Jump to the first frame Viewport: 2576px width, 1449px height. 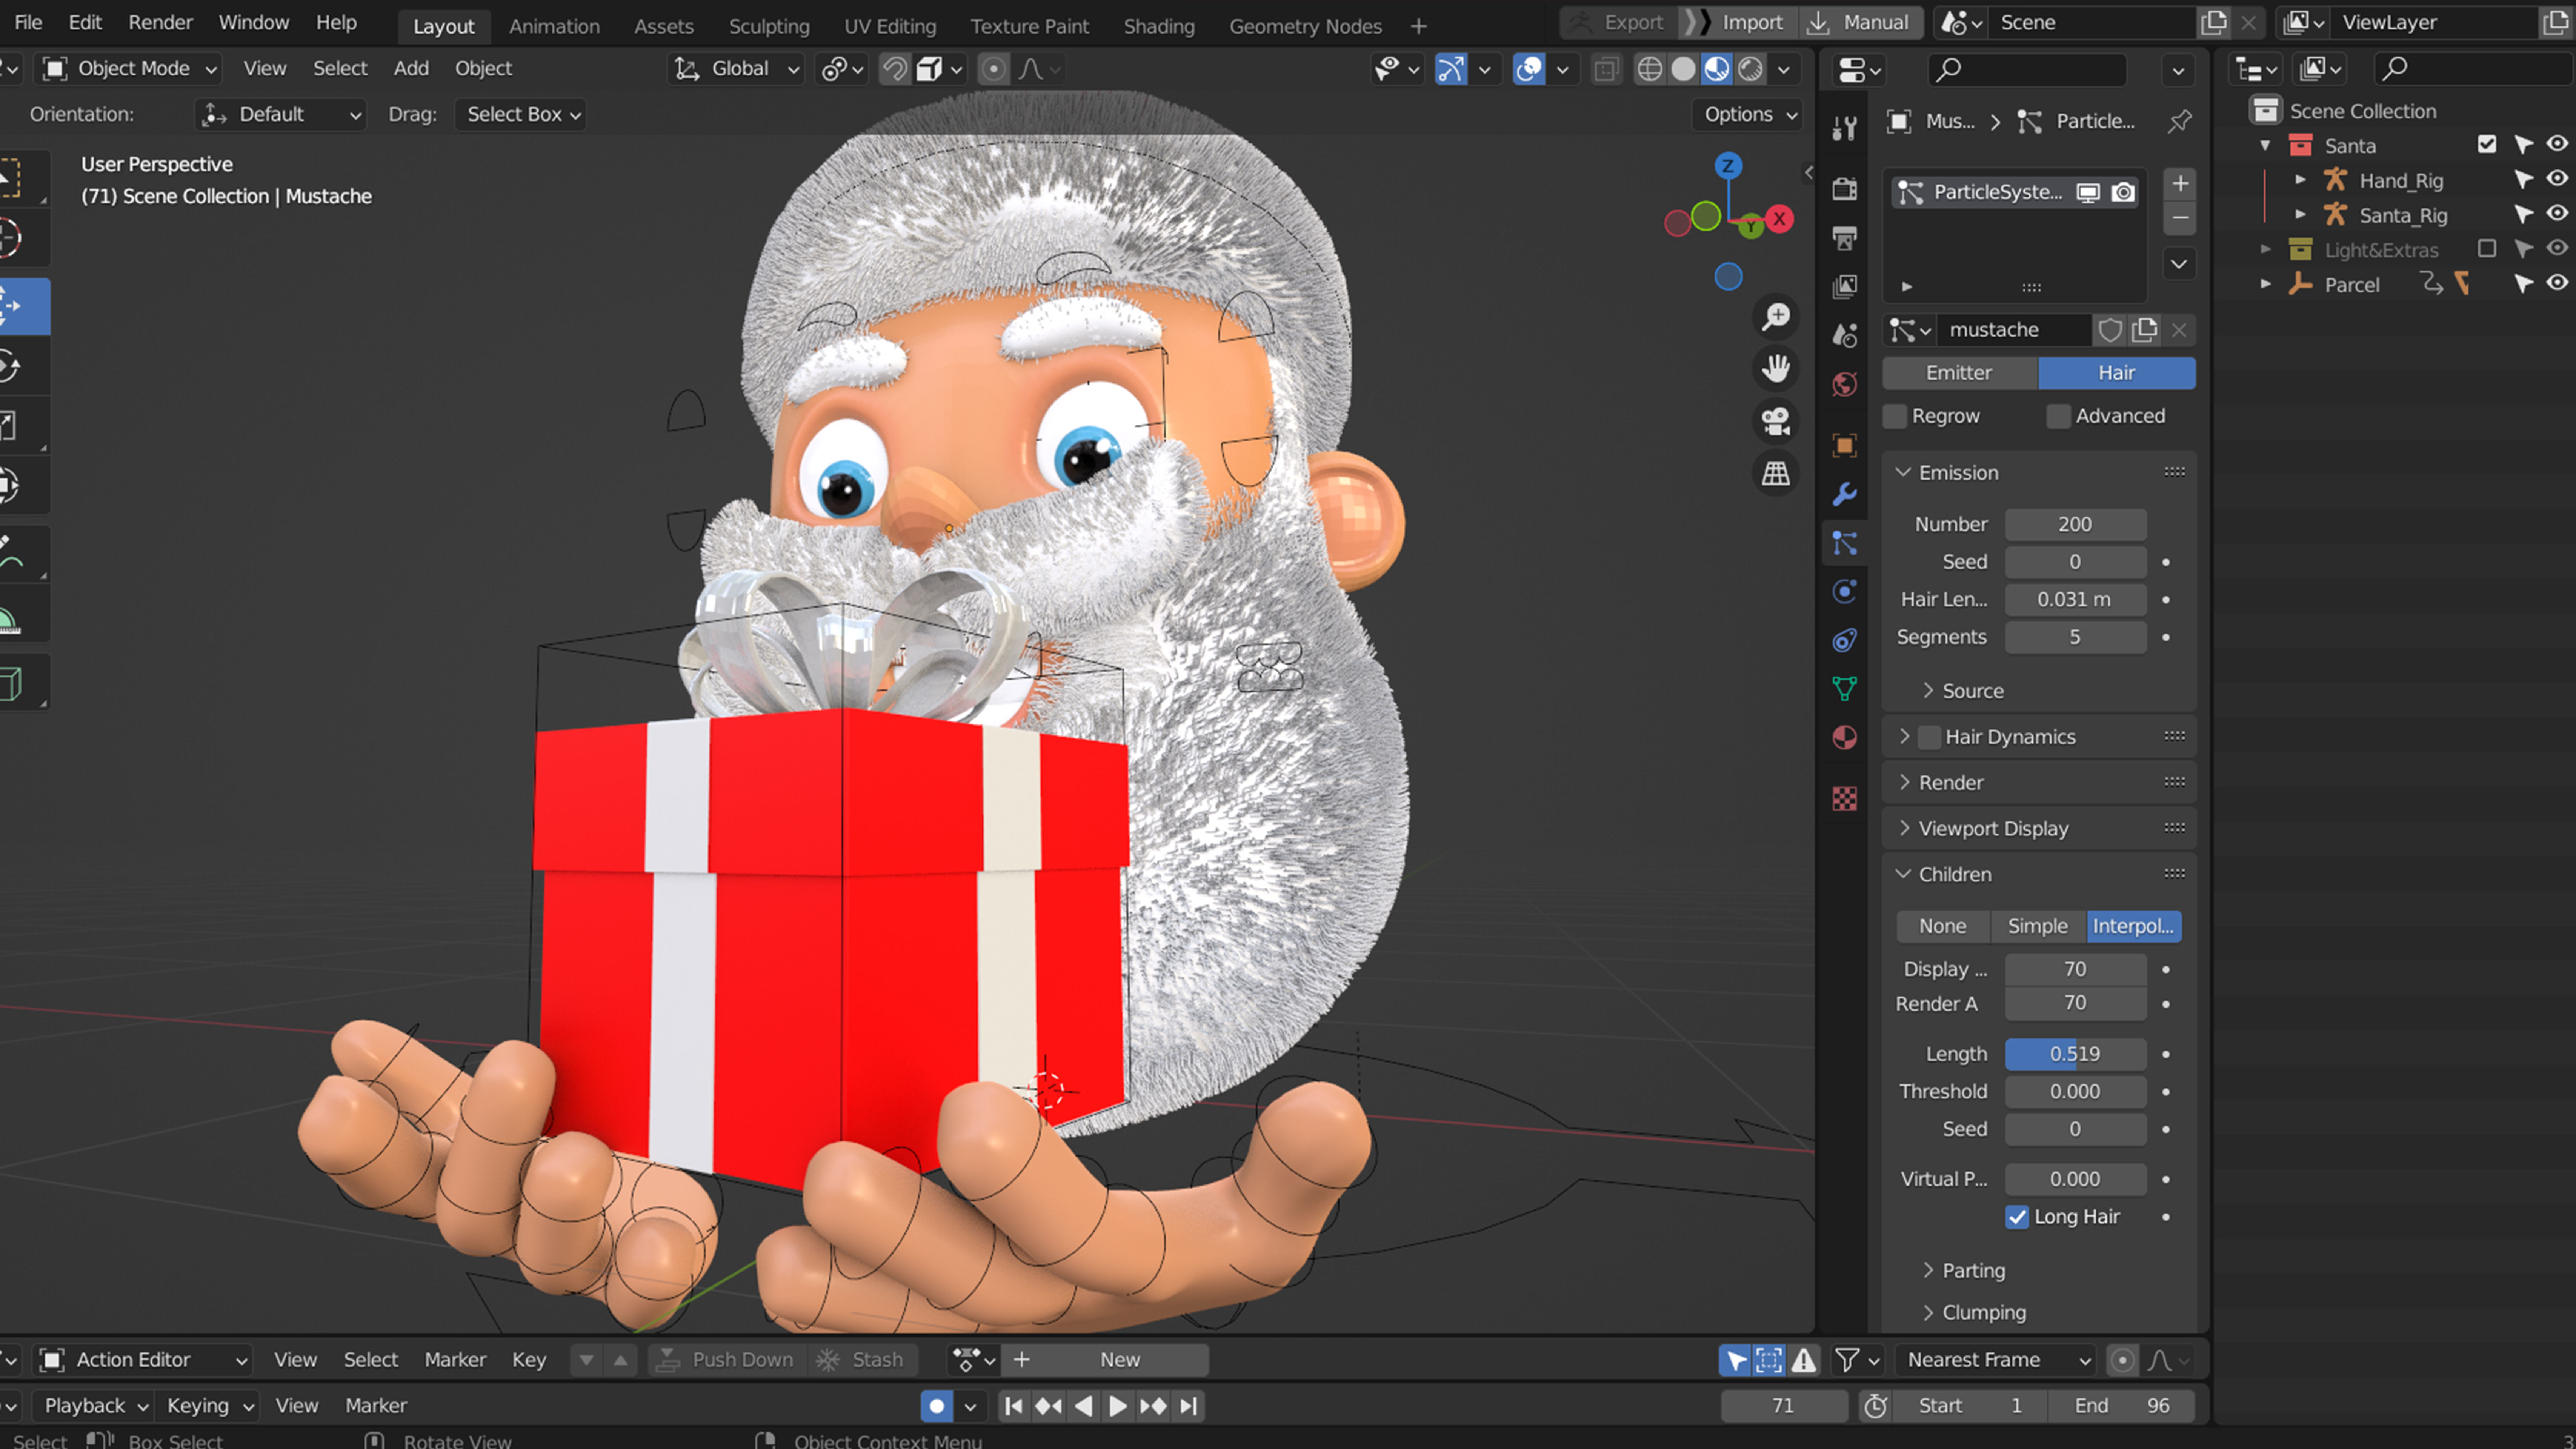click(1013, 1406)
